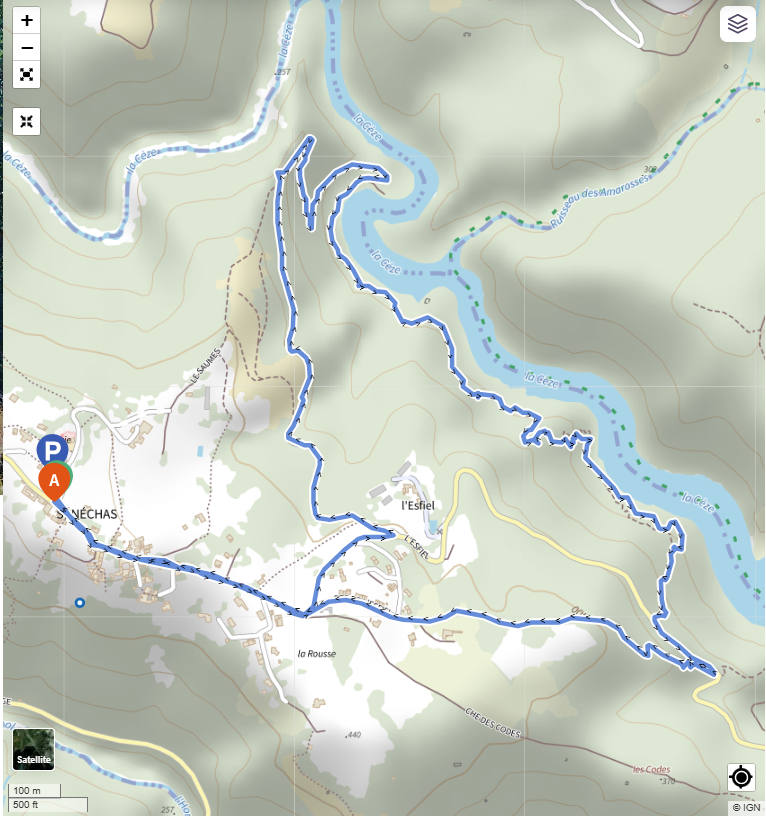The height and width of the screenshot is (816, 766).
Task: Fit the route to view
Action: (27, 74)
